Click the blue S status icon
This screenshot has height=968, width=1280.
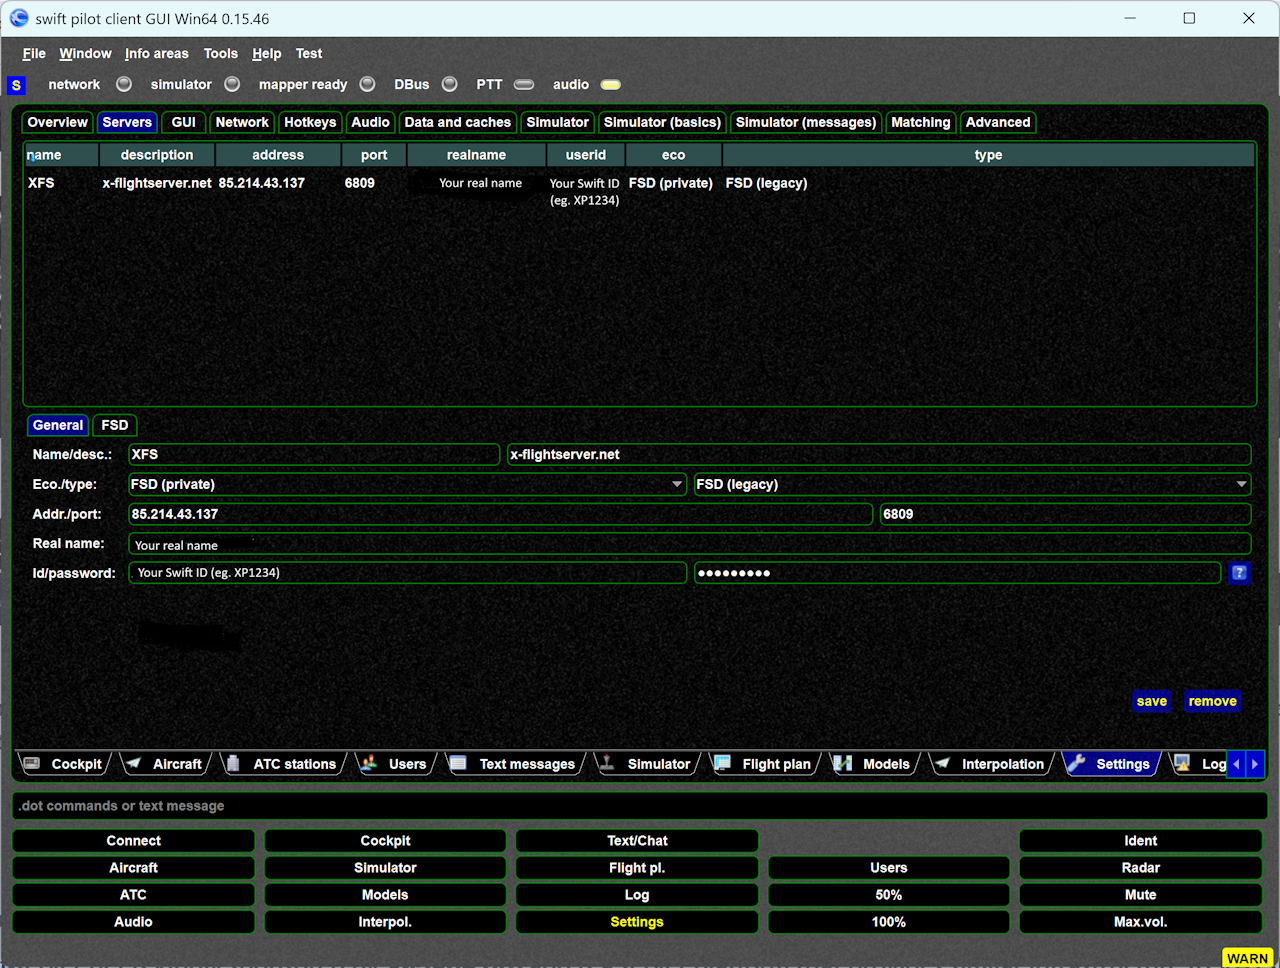tap(16, 85)
